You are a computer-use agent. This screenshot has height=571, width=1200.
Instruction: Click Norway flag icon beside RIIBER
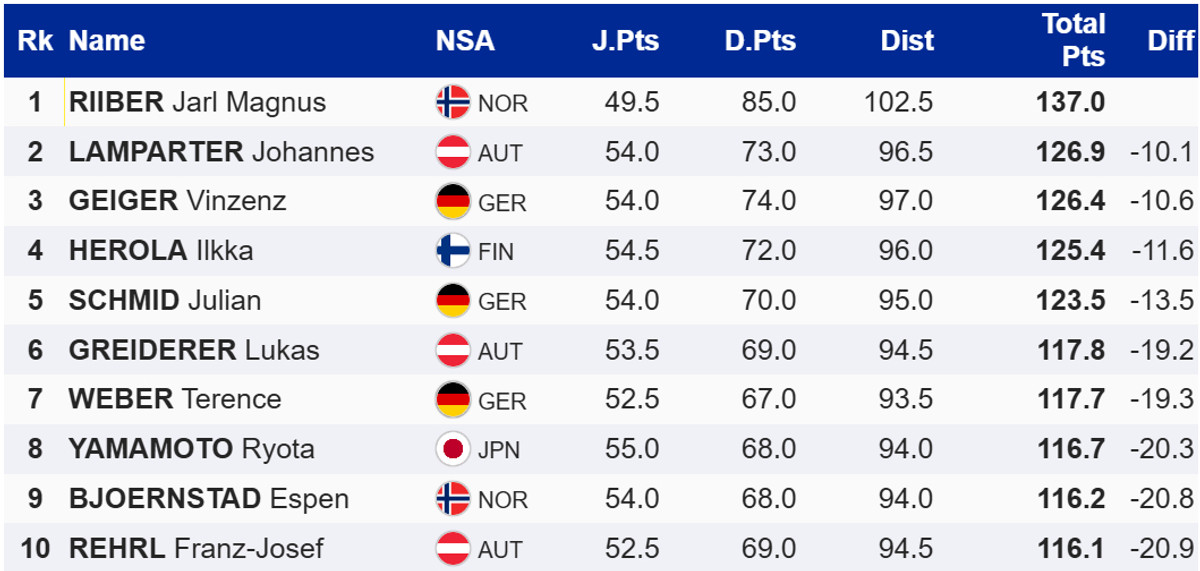(453, 102)
